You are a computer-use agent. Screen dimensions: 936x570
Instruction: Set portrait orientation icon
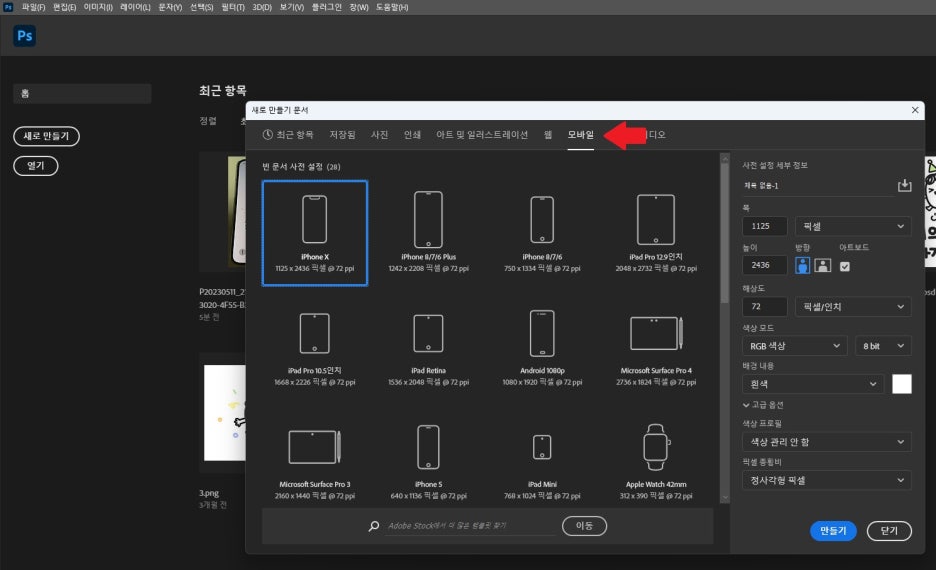point(803,265)
